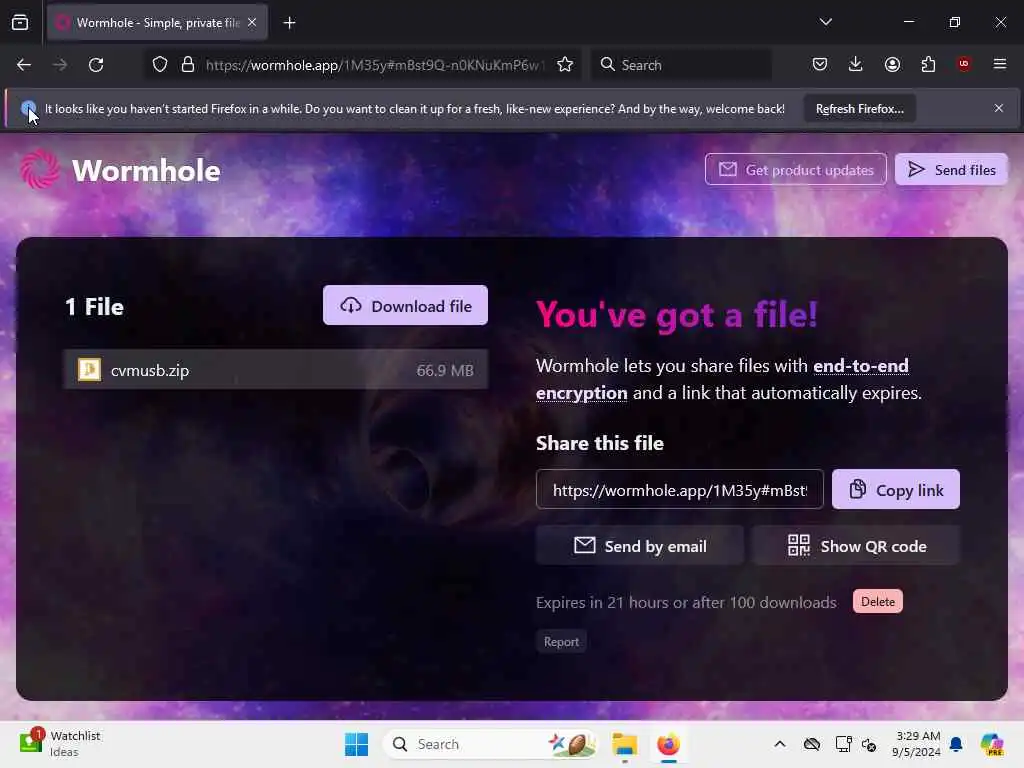Open the taskbar clock 3:29 AM
1024x768 pixels.
point(916,744)
